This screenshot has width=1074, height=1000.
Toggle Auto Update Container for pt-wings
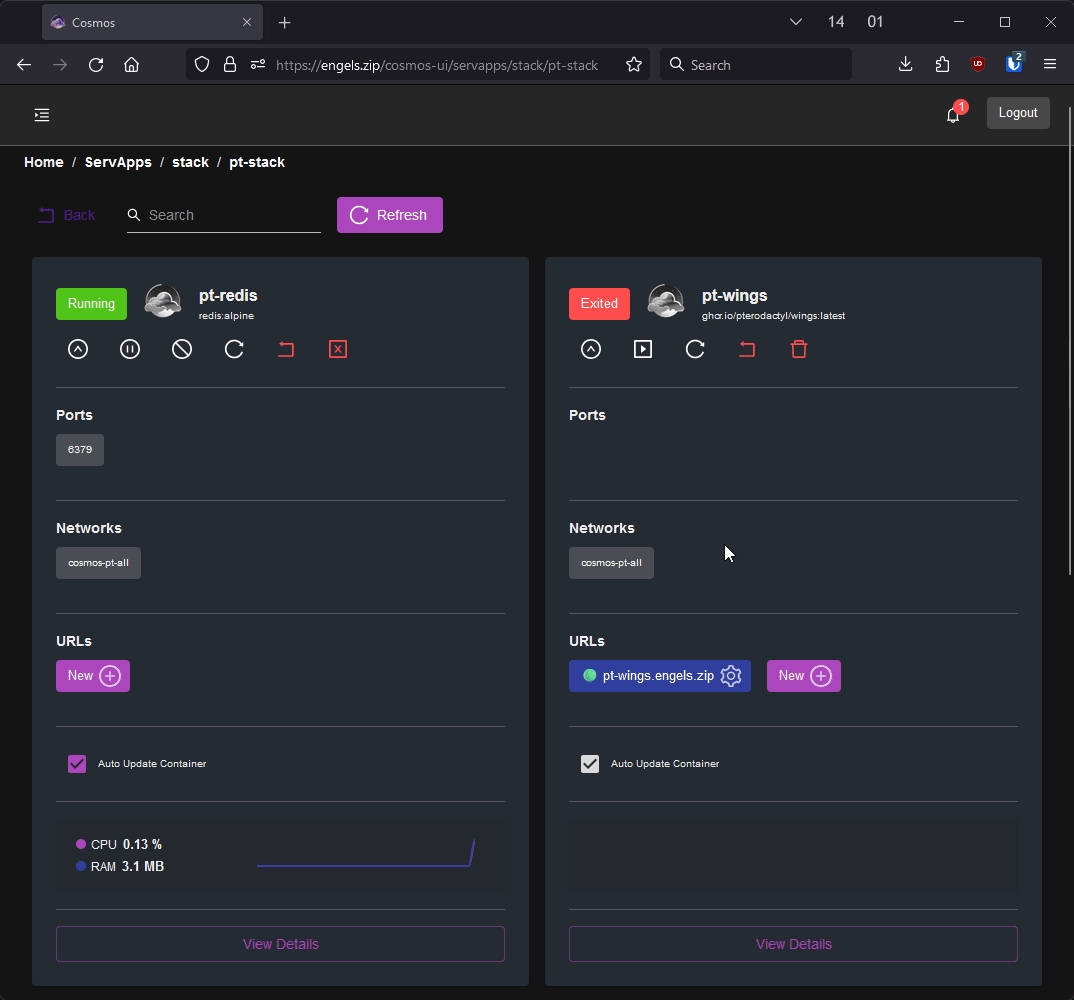[x=590, y=764]
